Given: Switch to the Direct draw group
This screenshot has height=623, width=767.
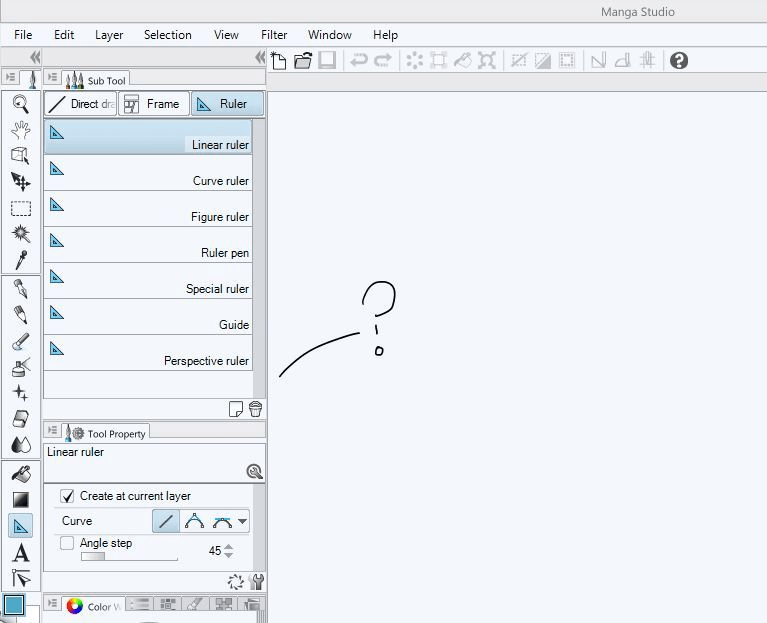Looking at the screenshot, I should (81, 104).
